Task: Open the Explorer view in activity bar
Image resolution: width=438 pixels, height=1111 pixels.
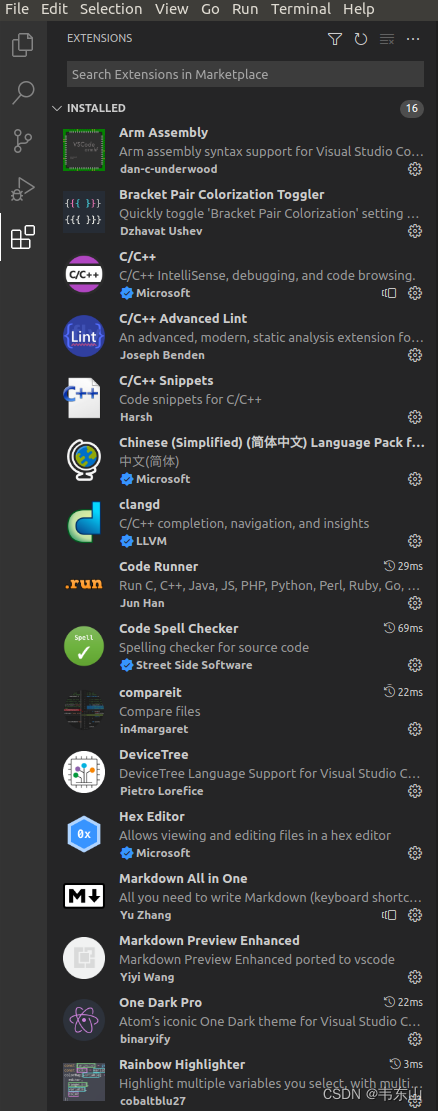Action: pyautogui.click(x=23, y=45)
